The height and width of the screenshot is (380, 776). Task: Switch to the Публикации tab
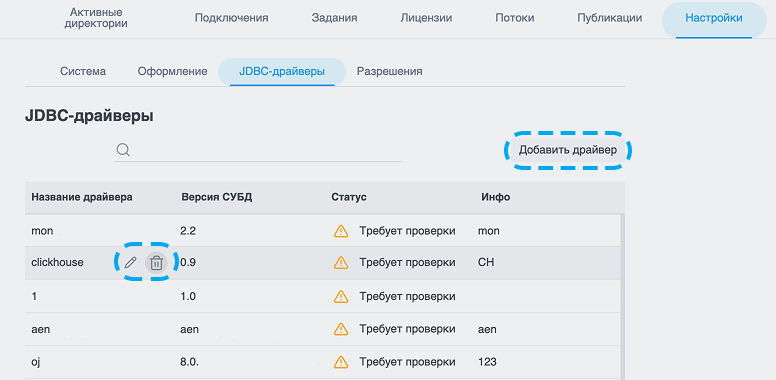click(610, 18)
